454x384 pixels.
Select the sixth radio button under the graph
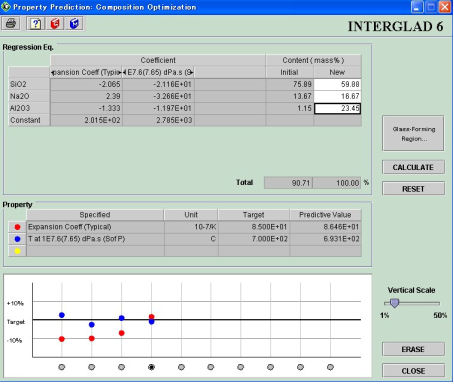coord(211,367)
